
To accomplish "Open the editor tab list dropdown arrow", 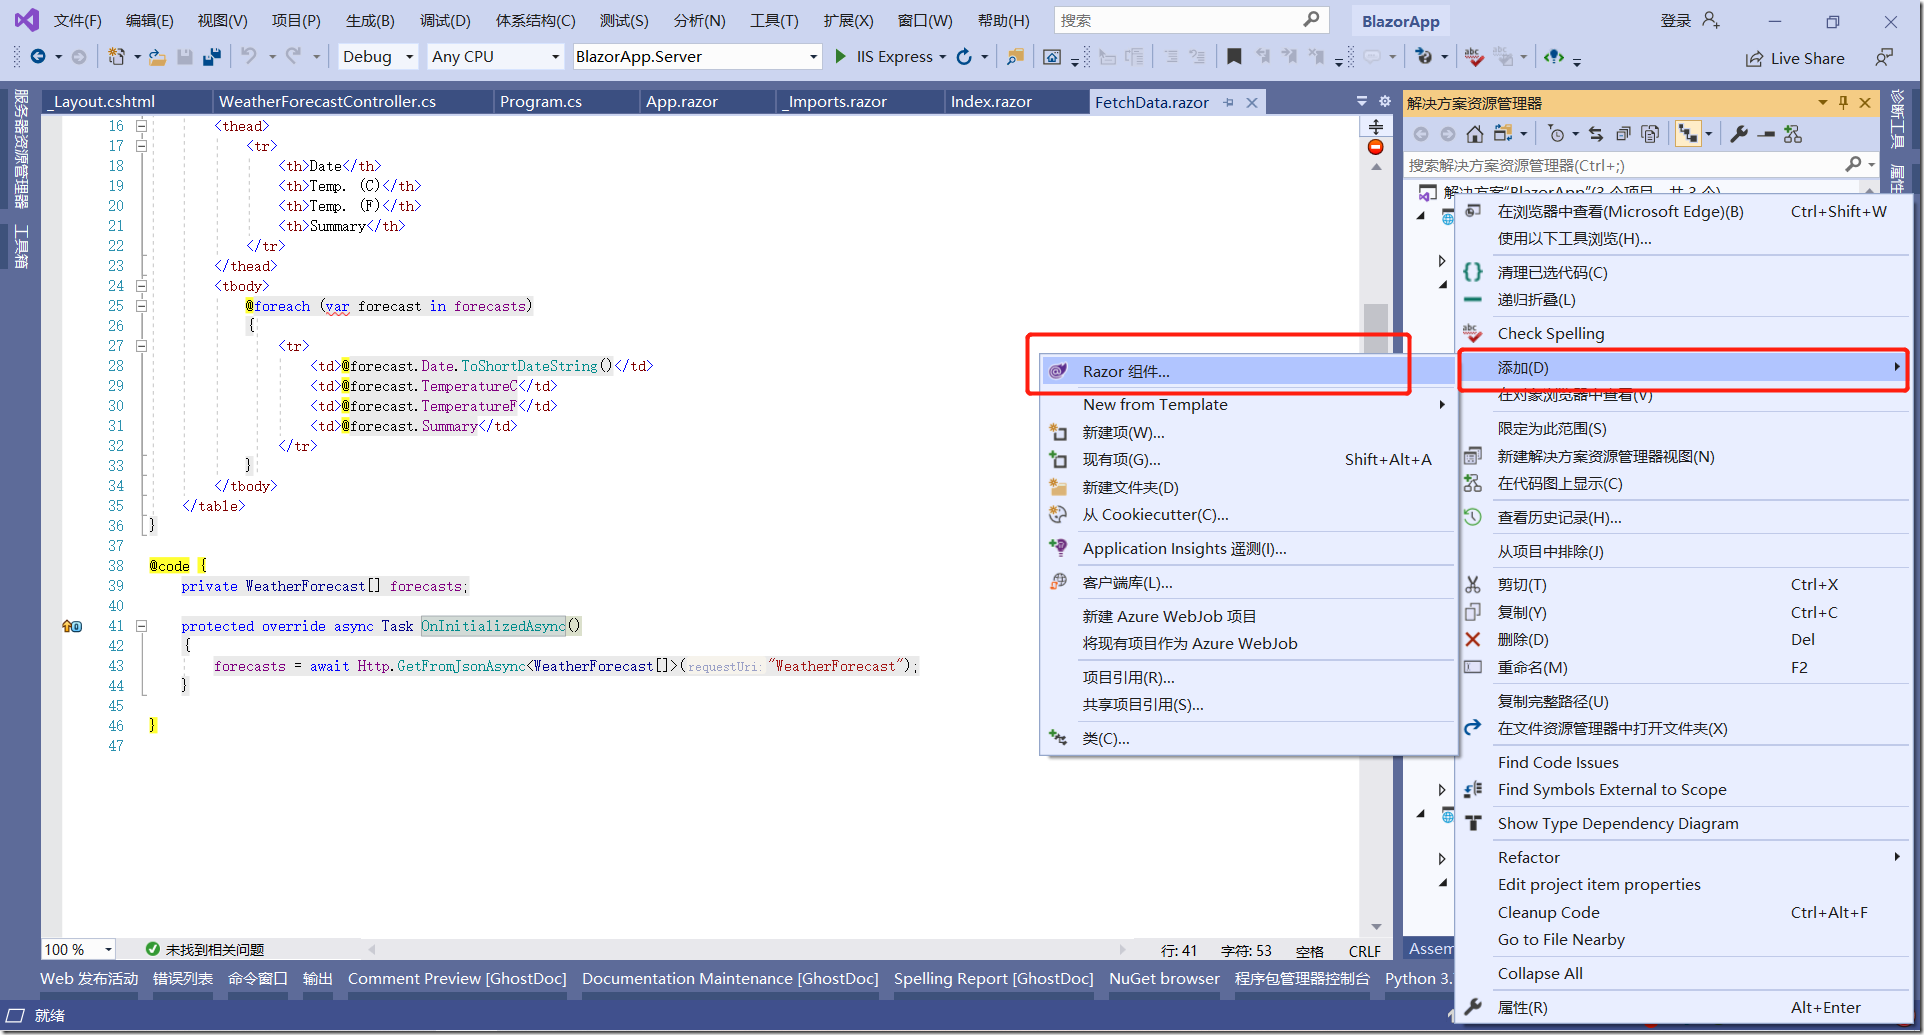I will pos(1361,101).
